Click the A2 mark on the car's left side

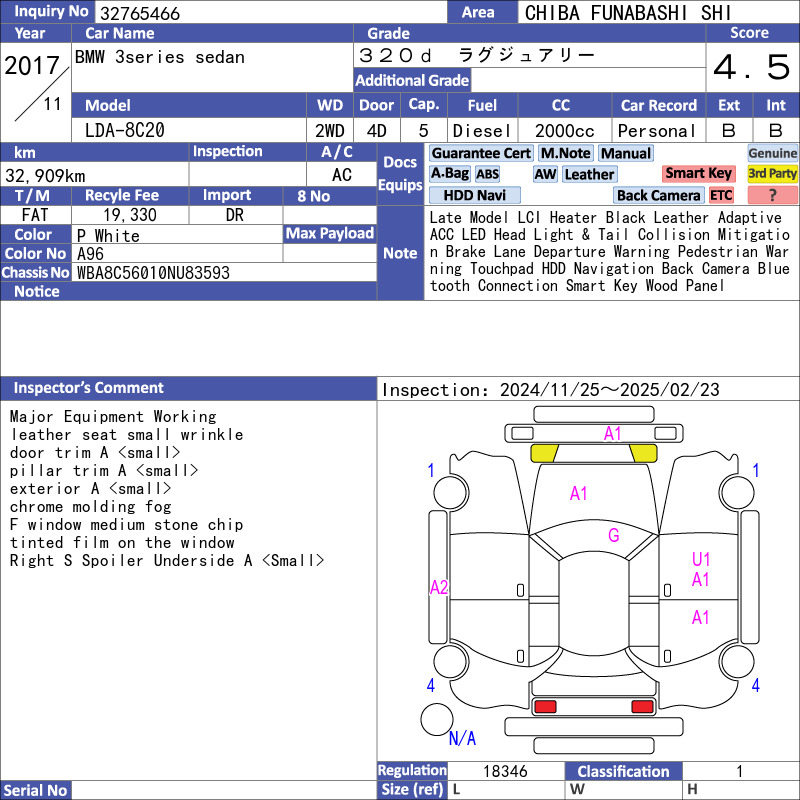pos(439,587)
